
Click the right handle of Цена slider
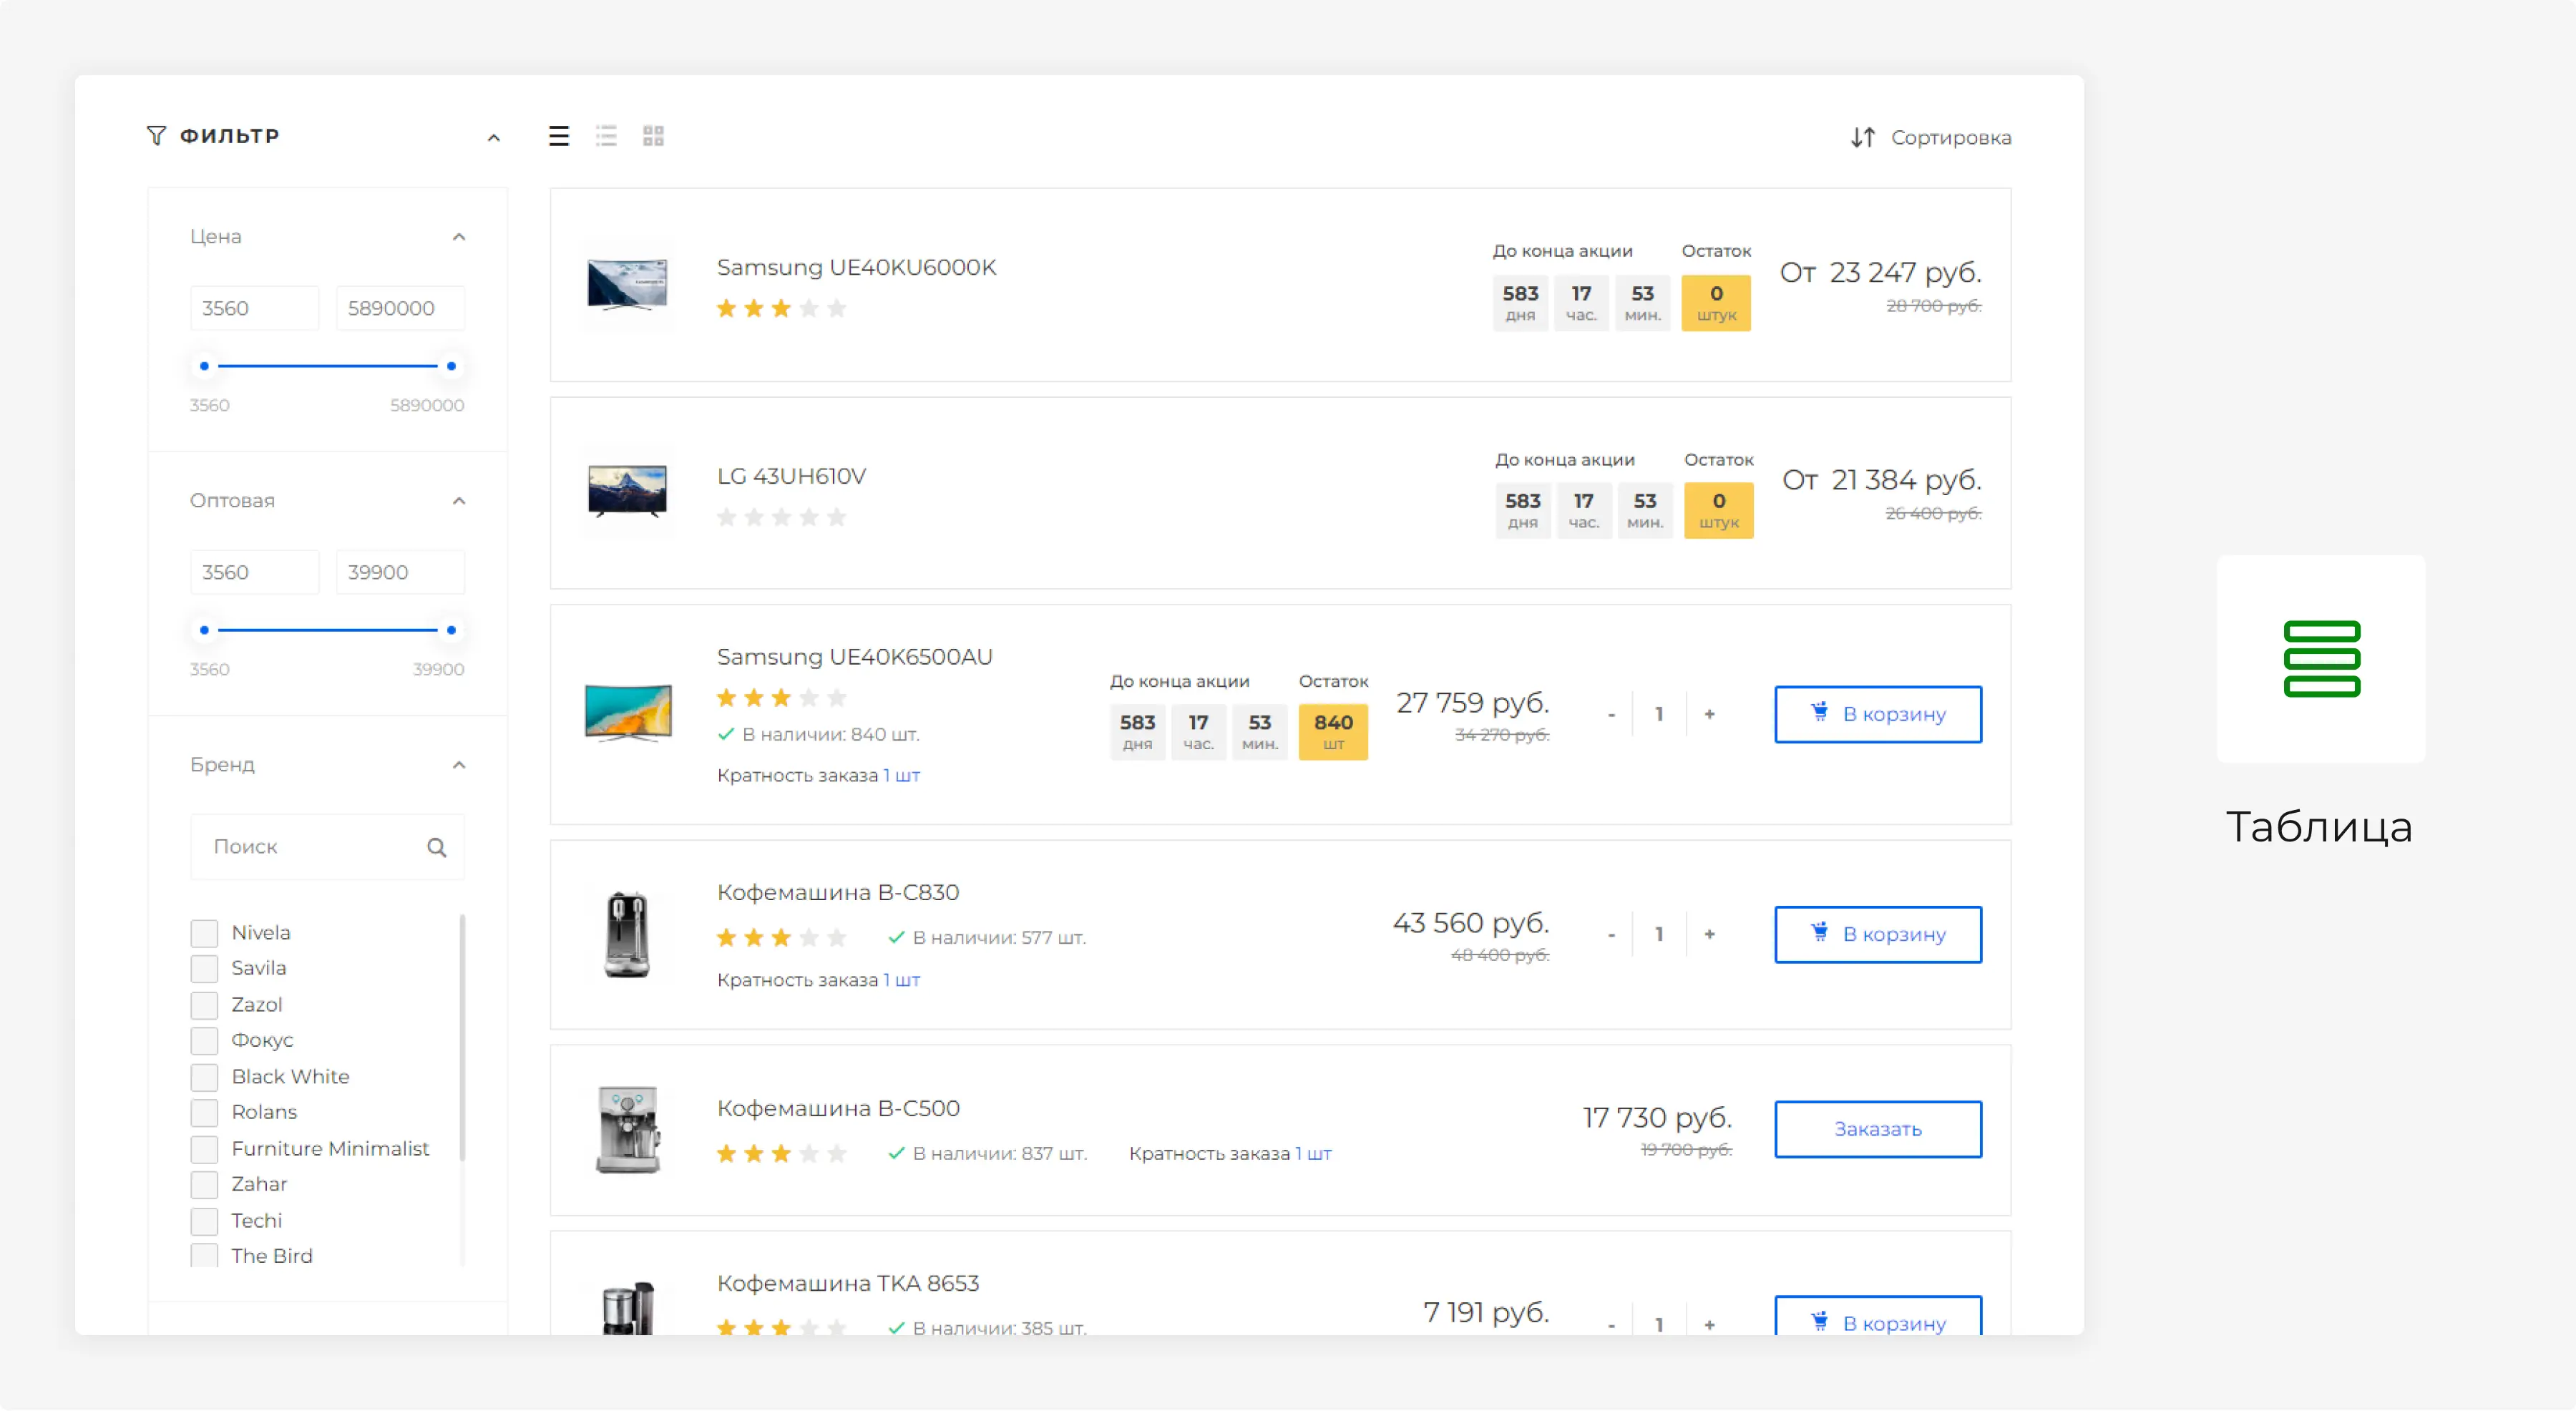[451, 366]
